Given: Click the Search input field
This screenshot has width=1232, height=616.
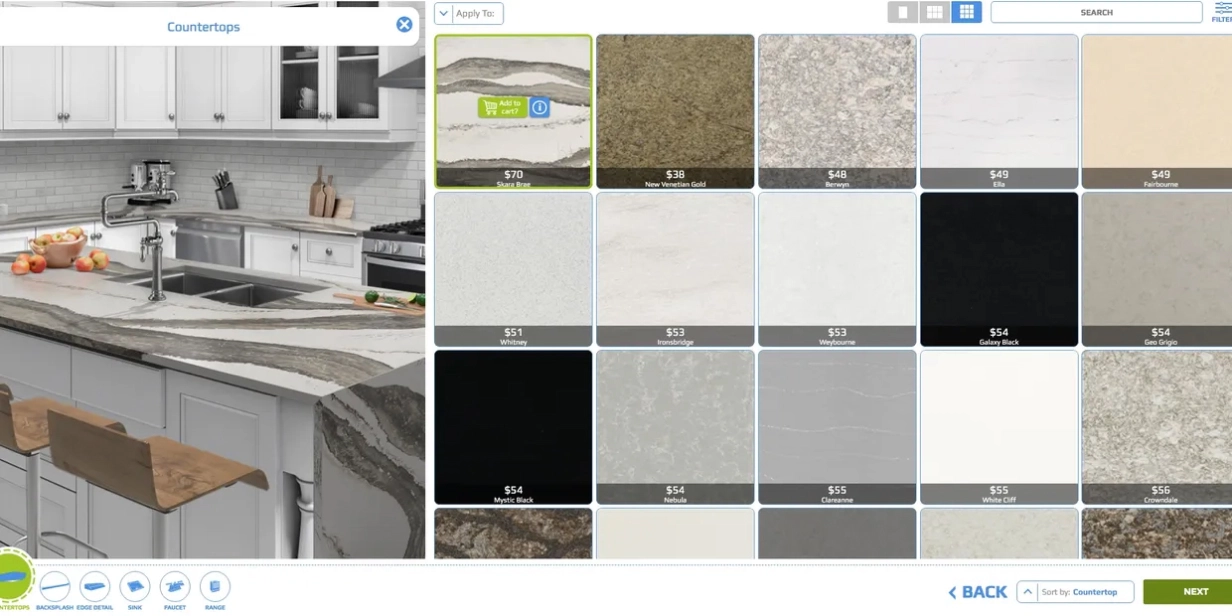Looking at the screenshot, I should click(x=1096, y=12).
